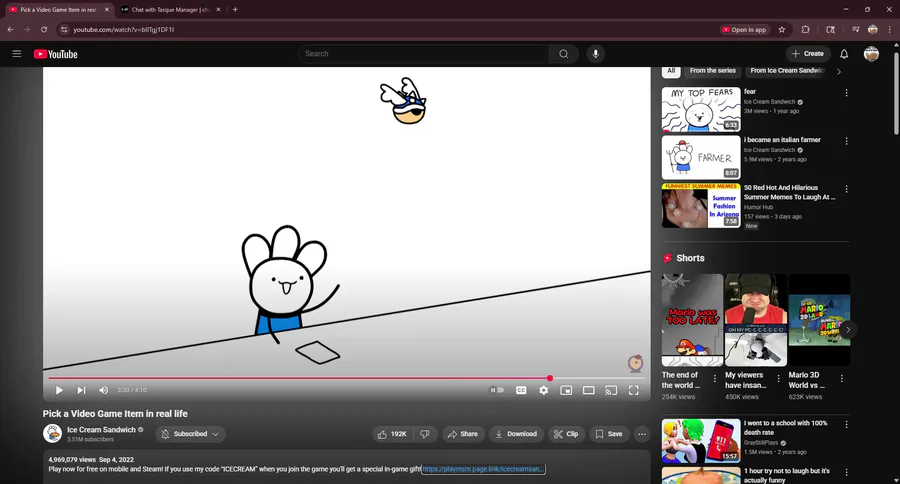Click the address bar URL
This screenshot has height=484, width=900.
[123, 29]
